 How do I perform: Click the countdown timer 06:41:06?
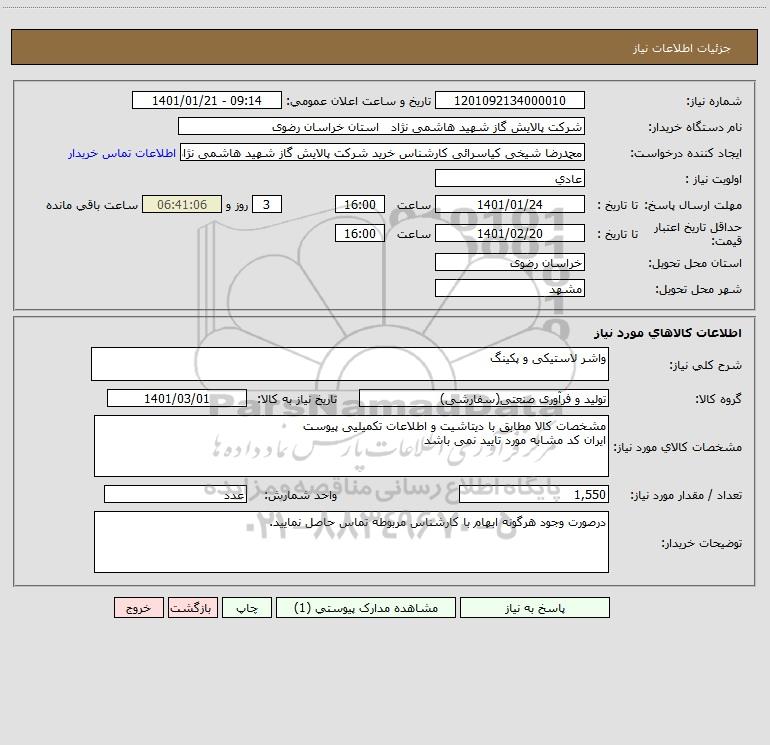coord(182,204)
